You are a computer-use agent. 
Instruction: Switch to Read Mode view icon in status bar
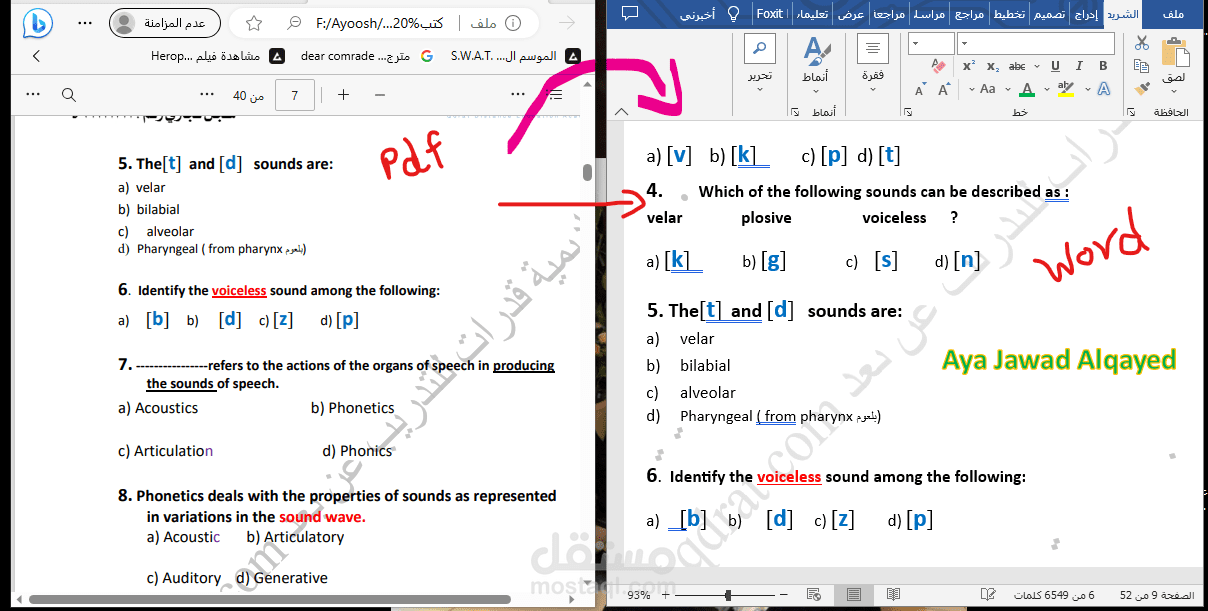click(x=894, y=595)
